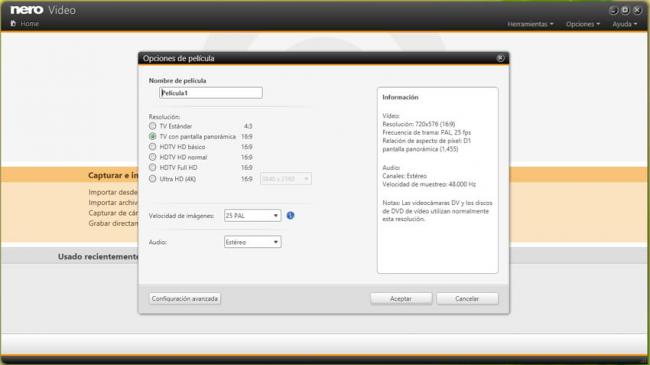Select Ultra HD (4K) resolution

coord(153,179)
